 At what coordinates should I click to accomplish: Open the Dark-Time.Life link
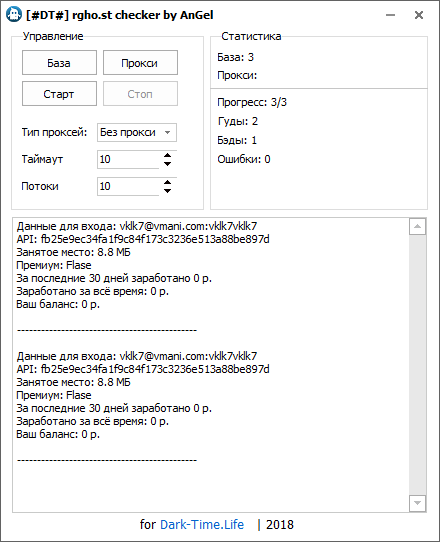(202, 524)
